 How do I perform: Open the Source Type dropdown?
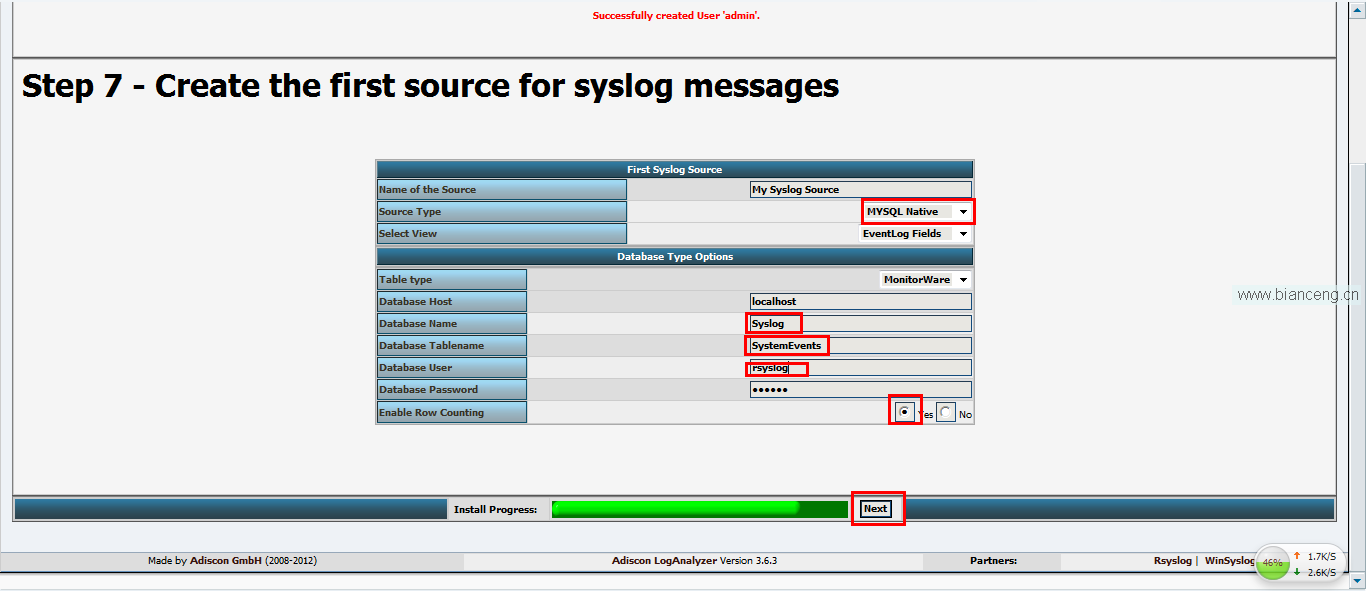917,212
